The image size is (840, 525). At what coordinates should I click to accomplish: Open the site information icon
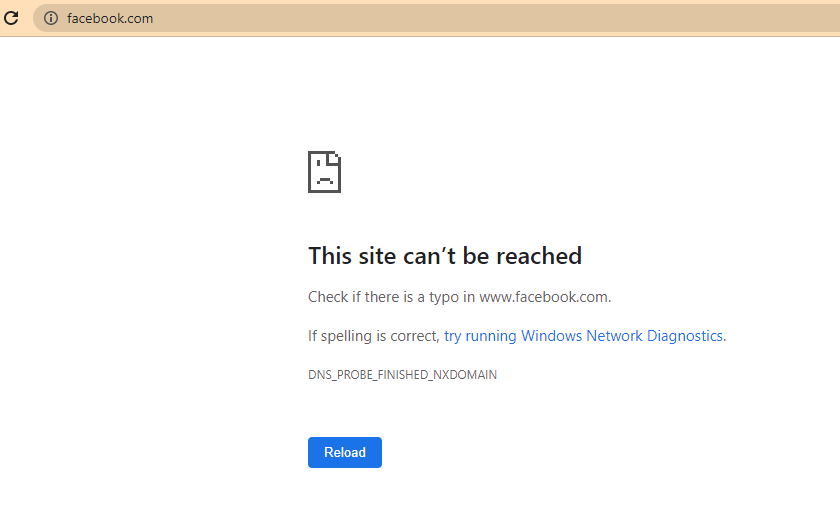click(51, 18)
